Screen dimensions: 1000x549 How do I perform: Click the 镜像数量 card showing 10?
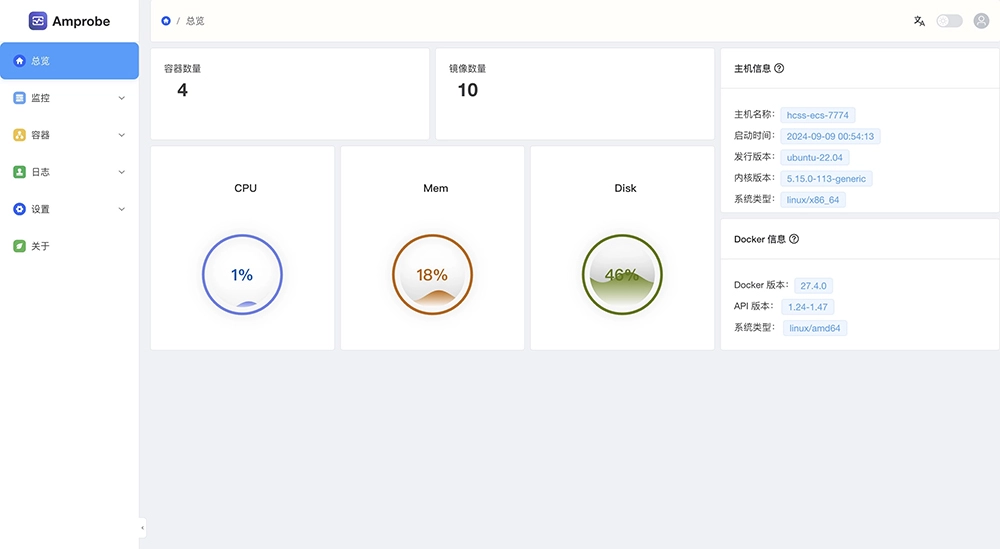(574, 94)
